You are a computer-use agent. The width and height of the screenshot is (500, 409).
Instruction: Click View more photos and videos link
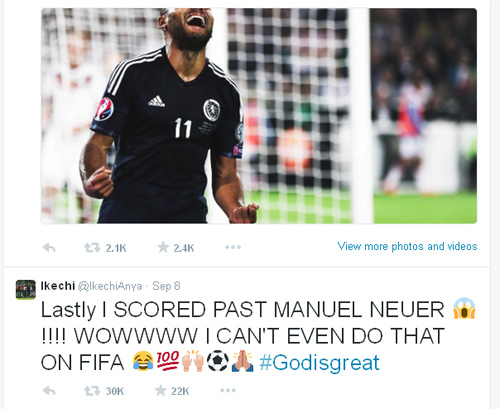(x=407, y=246)
